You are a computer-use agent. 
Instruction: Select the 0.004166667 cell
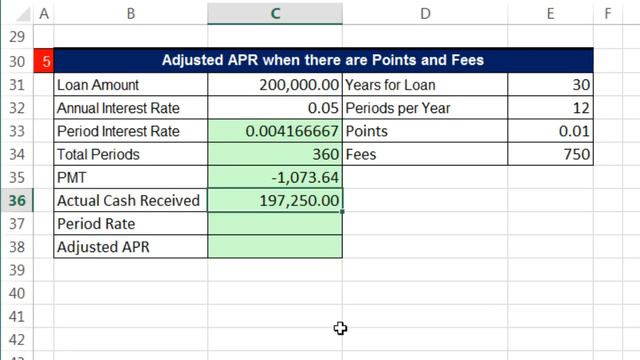tap(275, 131)
